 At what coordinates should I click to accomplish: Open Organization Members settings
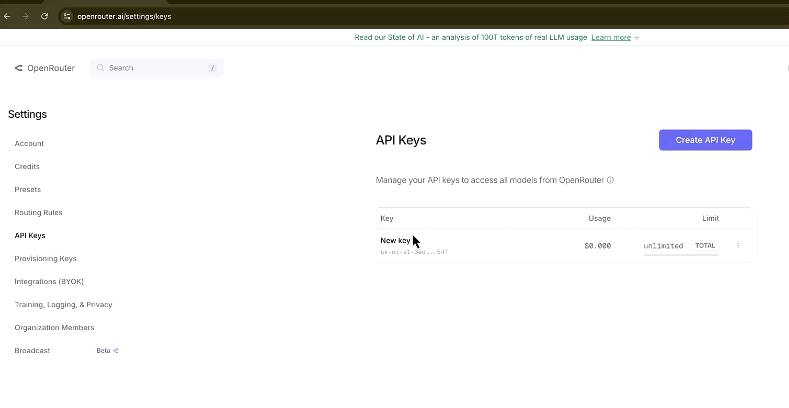coord(54,328)
